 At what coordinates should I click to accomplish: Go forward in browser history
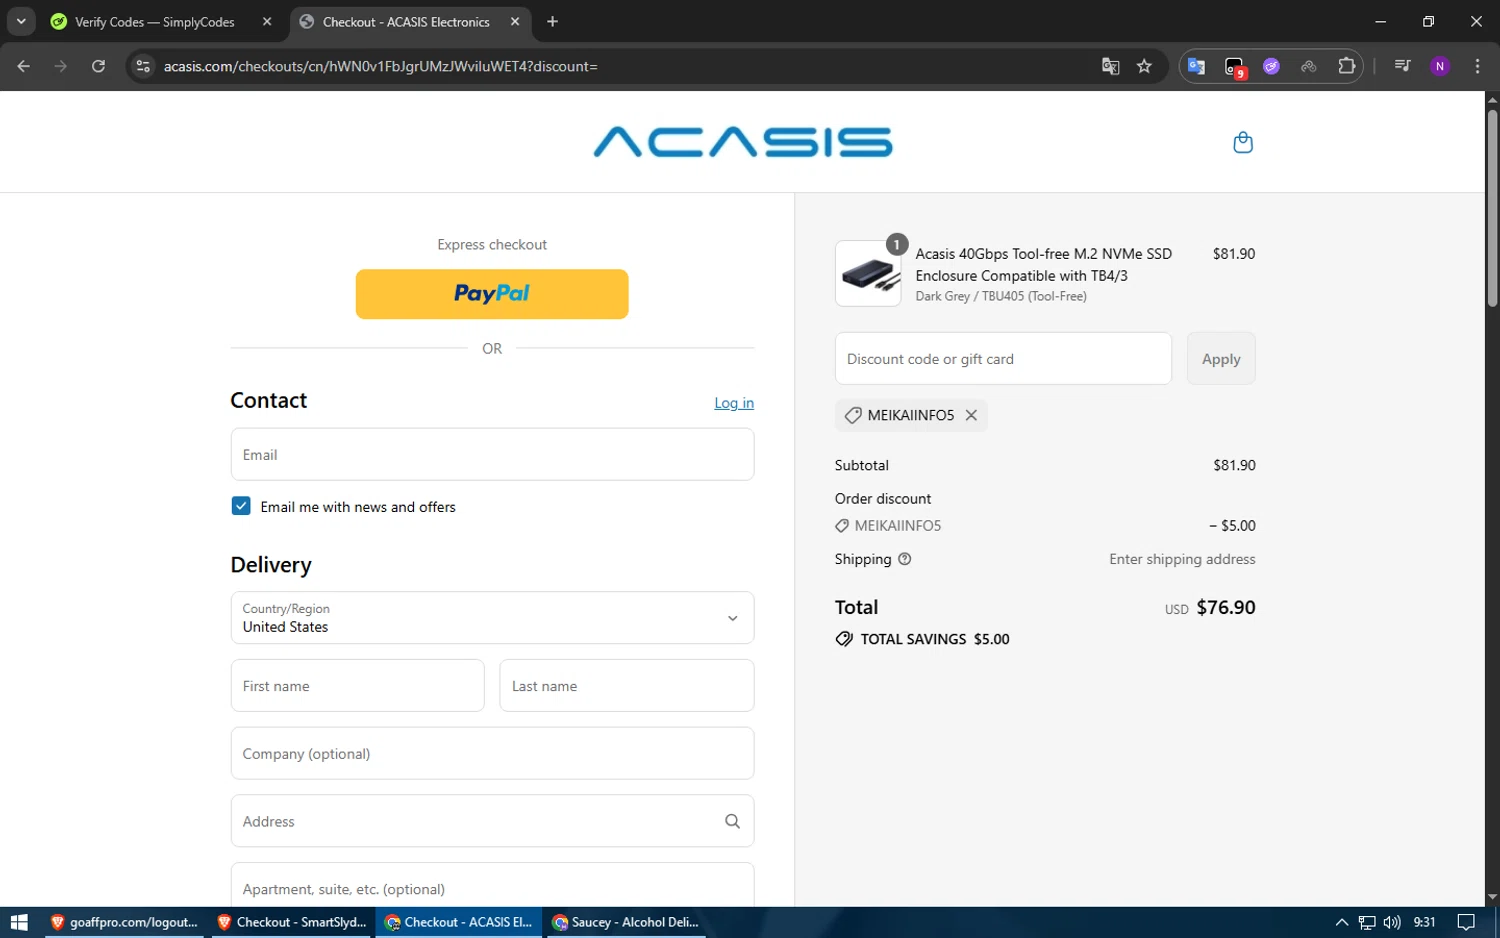click(61, 66)
